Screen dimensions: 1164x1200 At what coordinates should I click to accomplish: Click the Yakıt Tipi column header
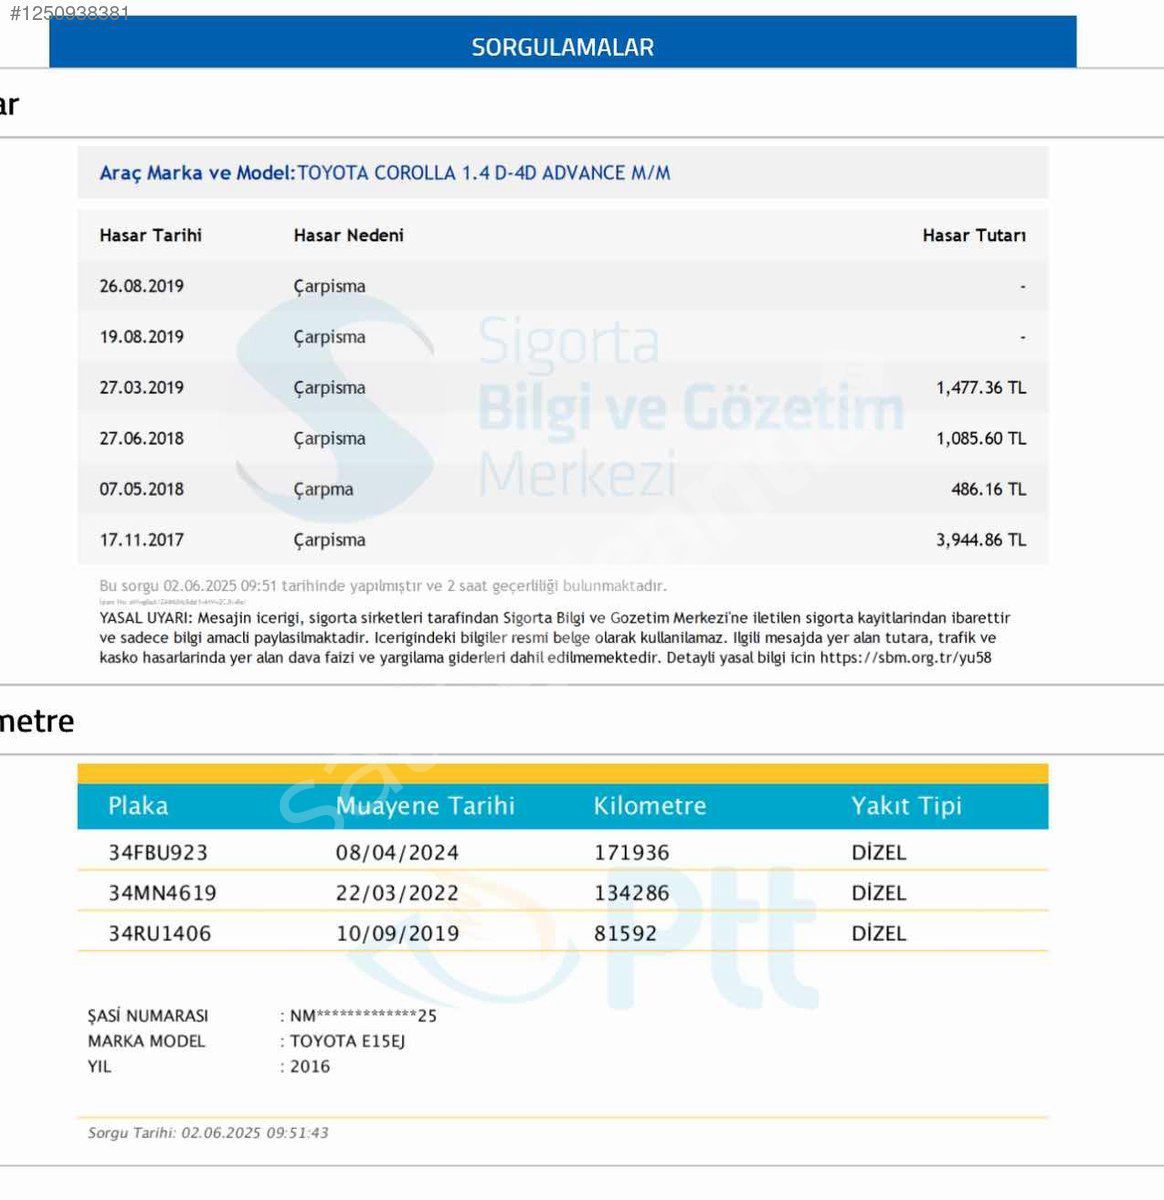pos(906,806)
